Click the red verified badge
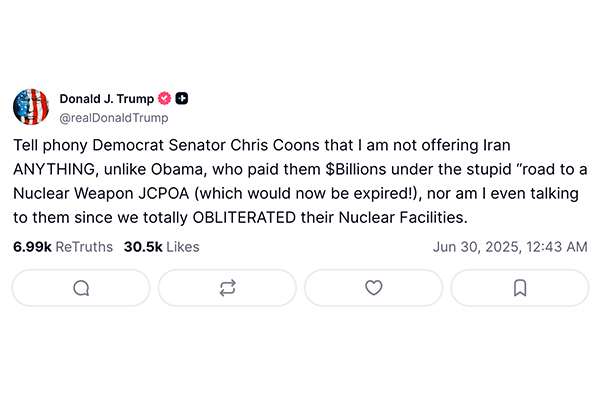Viewport: 600px width, 400px height. (x=165, y=99)
